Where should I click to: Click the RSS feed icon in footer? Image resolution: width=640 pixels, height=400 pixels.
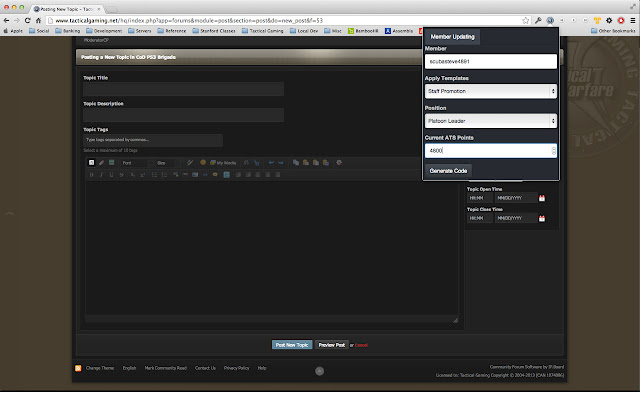[x=79, y=368]
